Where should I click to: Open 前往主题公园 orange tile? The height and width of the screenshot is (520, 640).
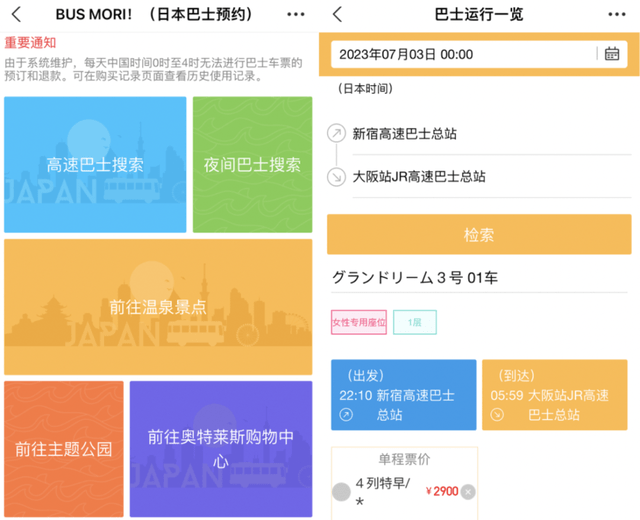64,449
